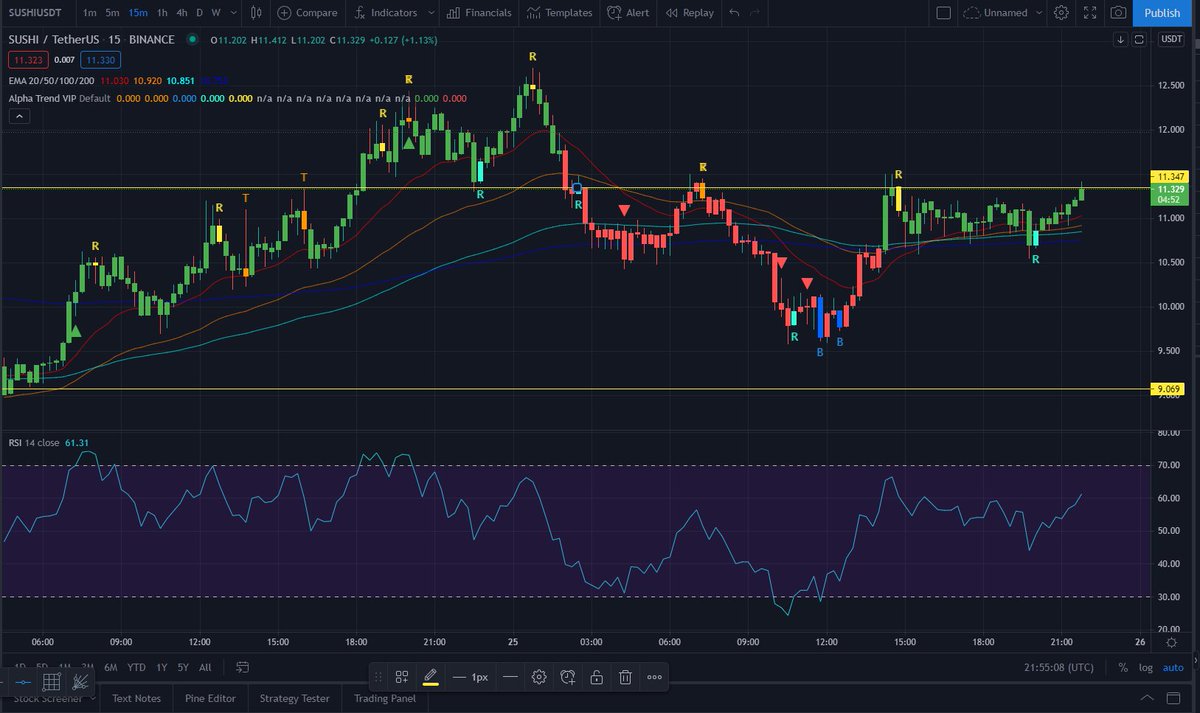Toggle auto scale

(1173, 667)
